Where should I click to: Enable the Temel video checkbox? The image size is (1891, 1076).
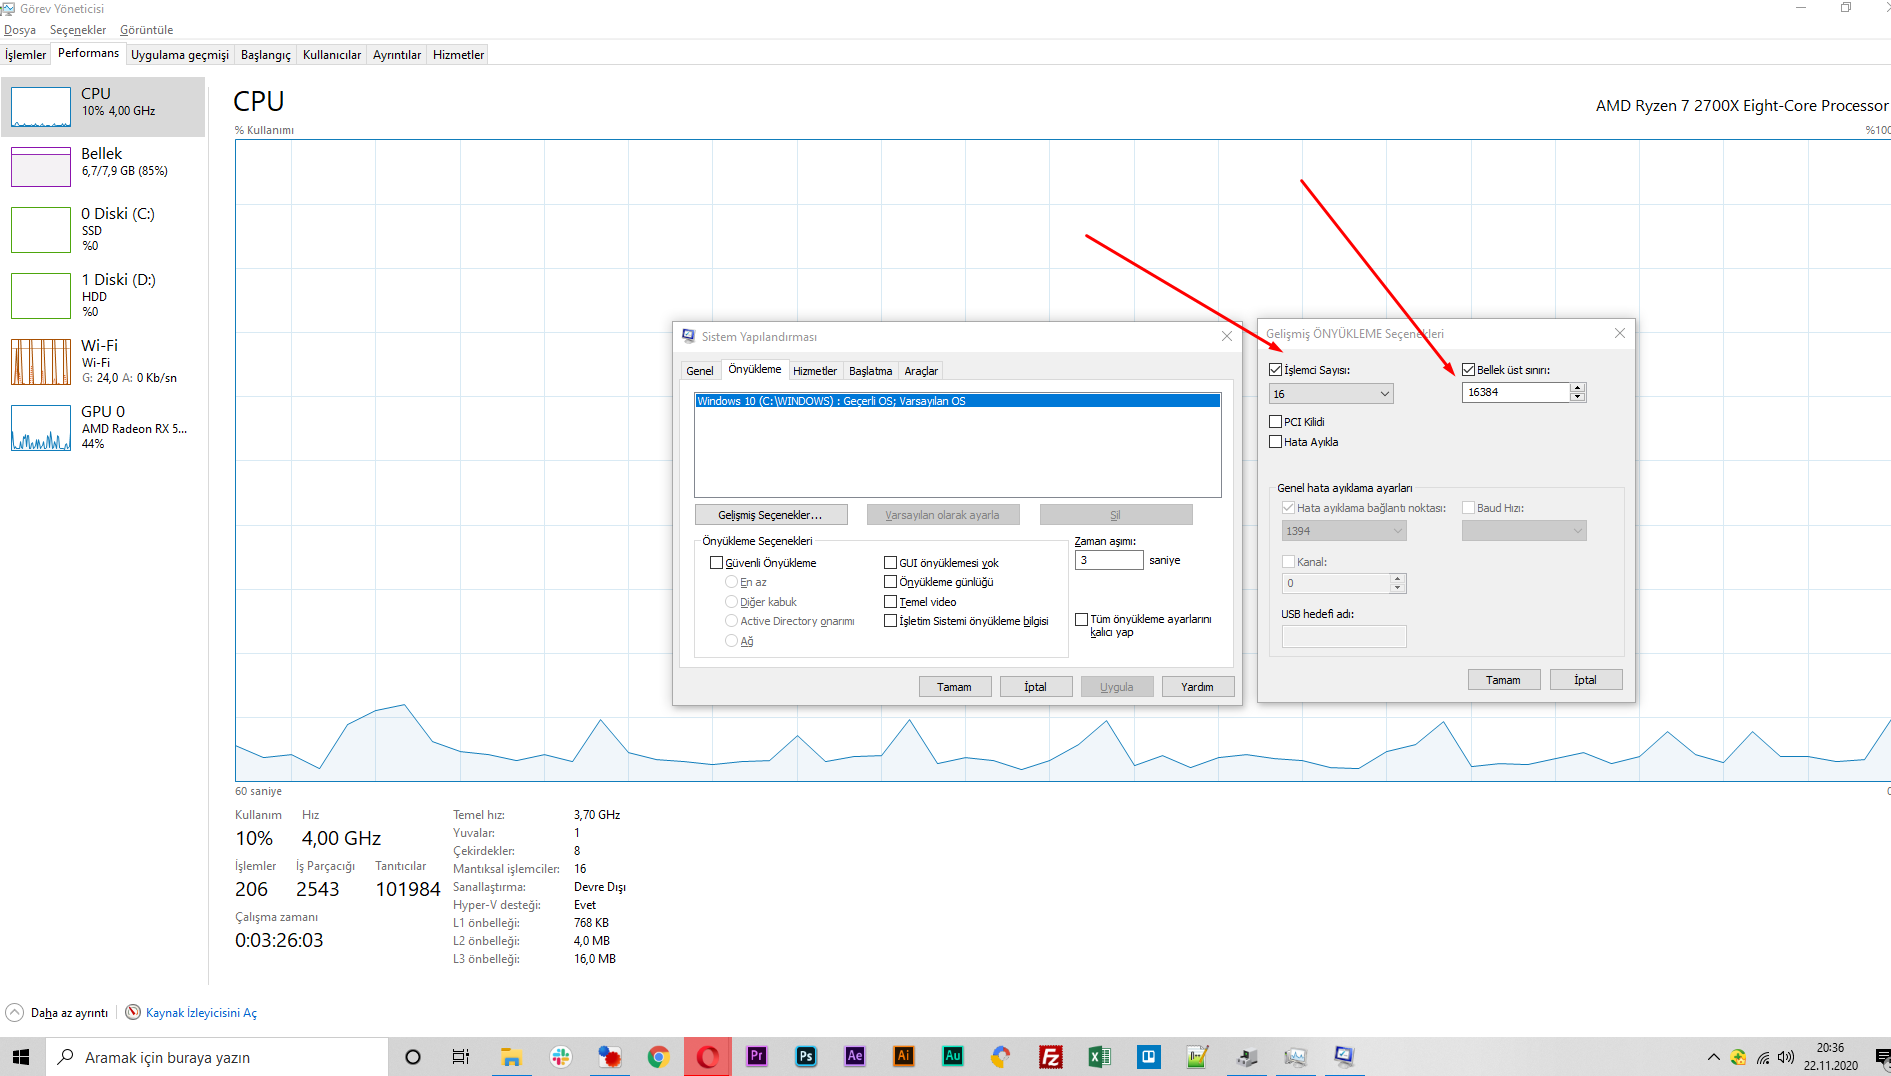[x=890, y=602]
